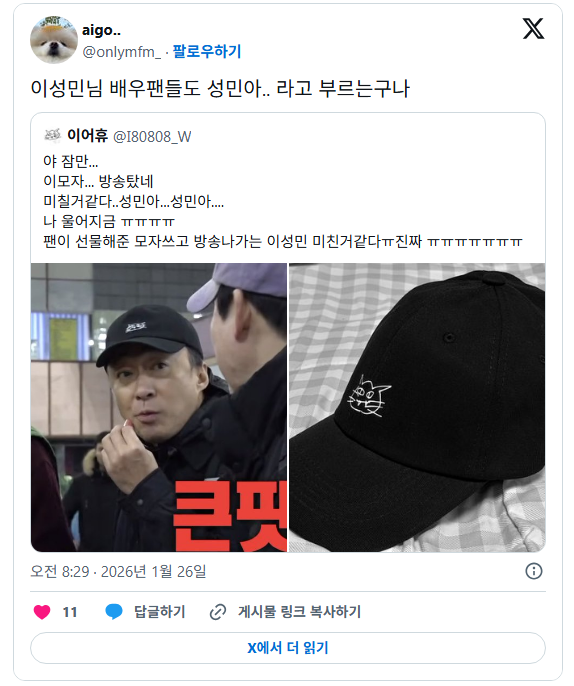Click the X에서 더 읽기 button
The width and height of the screenshot is (574, 686).
pyautogui.click(x=288, y=648)
